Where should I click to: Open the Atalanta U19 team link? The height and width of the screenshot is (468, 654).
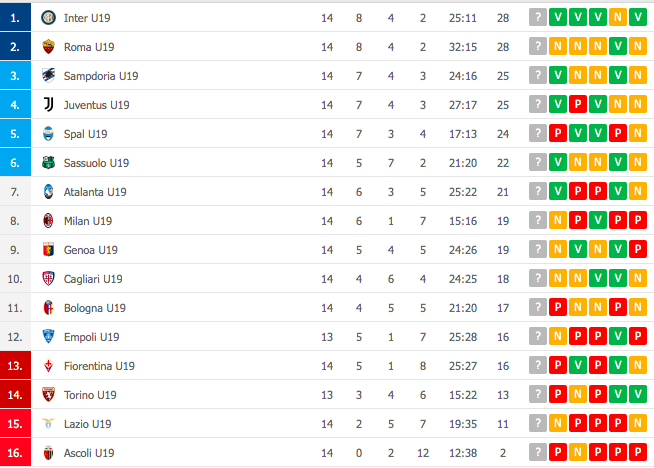click(x=95, y=192)
